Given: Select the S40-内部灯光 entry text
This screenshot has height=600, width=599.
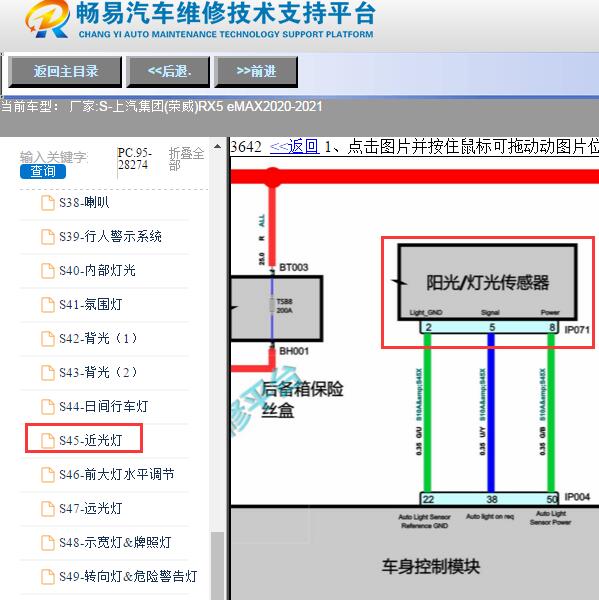Looking at the screenshot, I should [97, 271].
